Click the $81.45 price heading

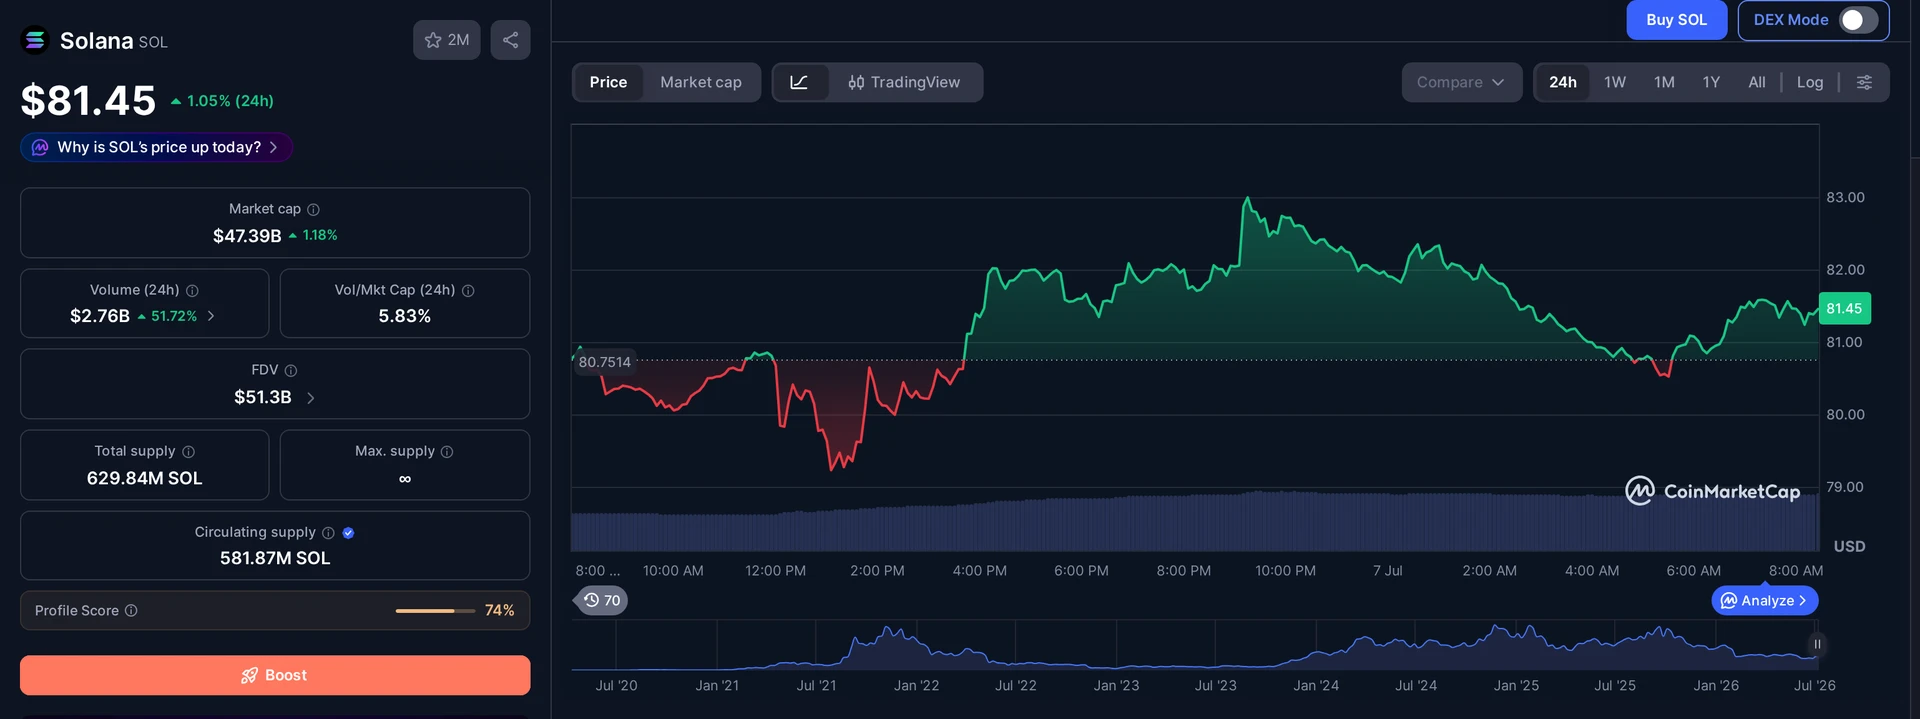(88, 100)
